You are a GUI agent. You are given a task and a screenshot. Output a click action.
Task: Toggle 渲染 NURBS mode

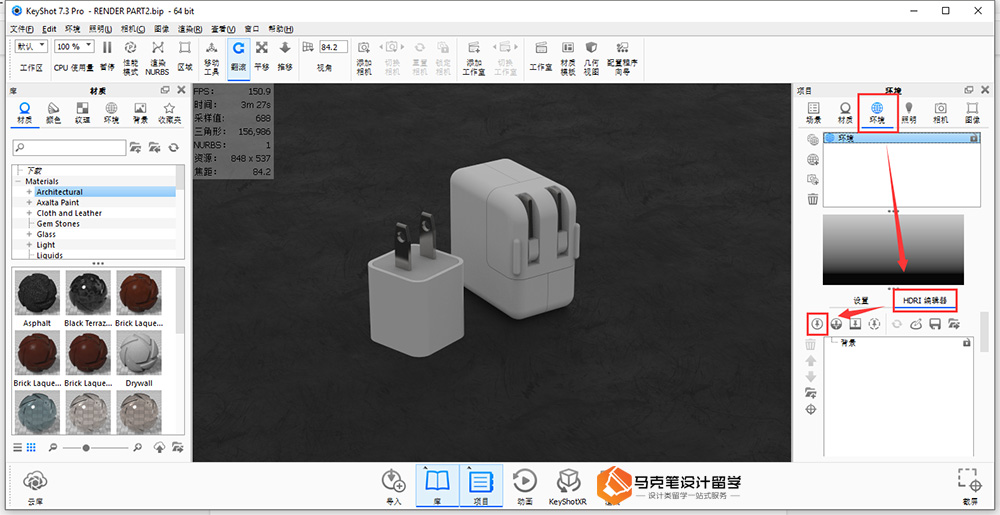[x=158, y=58]
